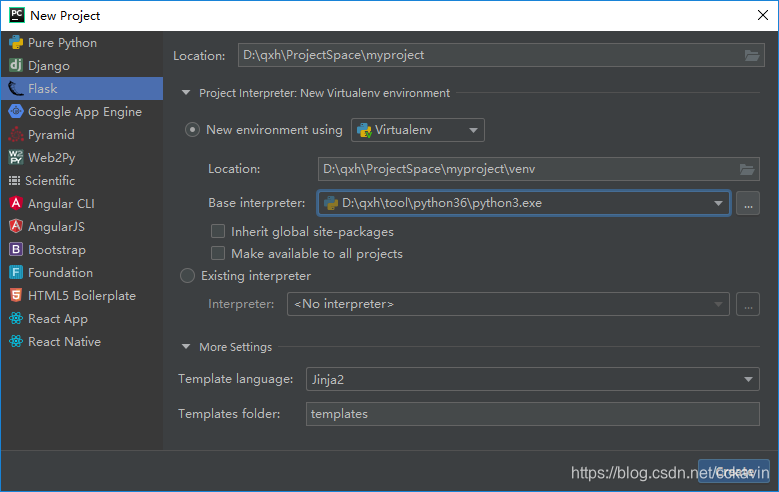Click the Create button
779x492 pixels.
(x=734, y=471)
